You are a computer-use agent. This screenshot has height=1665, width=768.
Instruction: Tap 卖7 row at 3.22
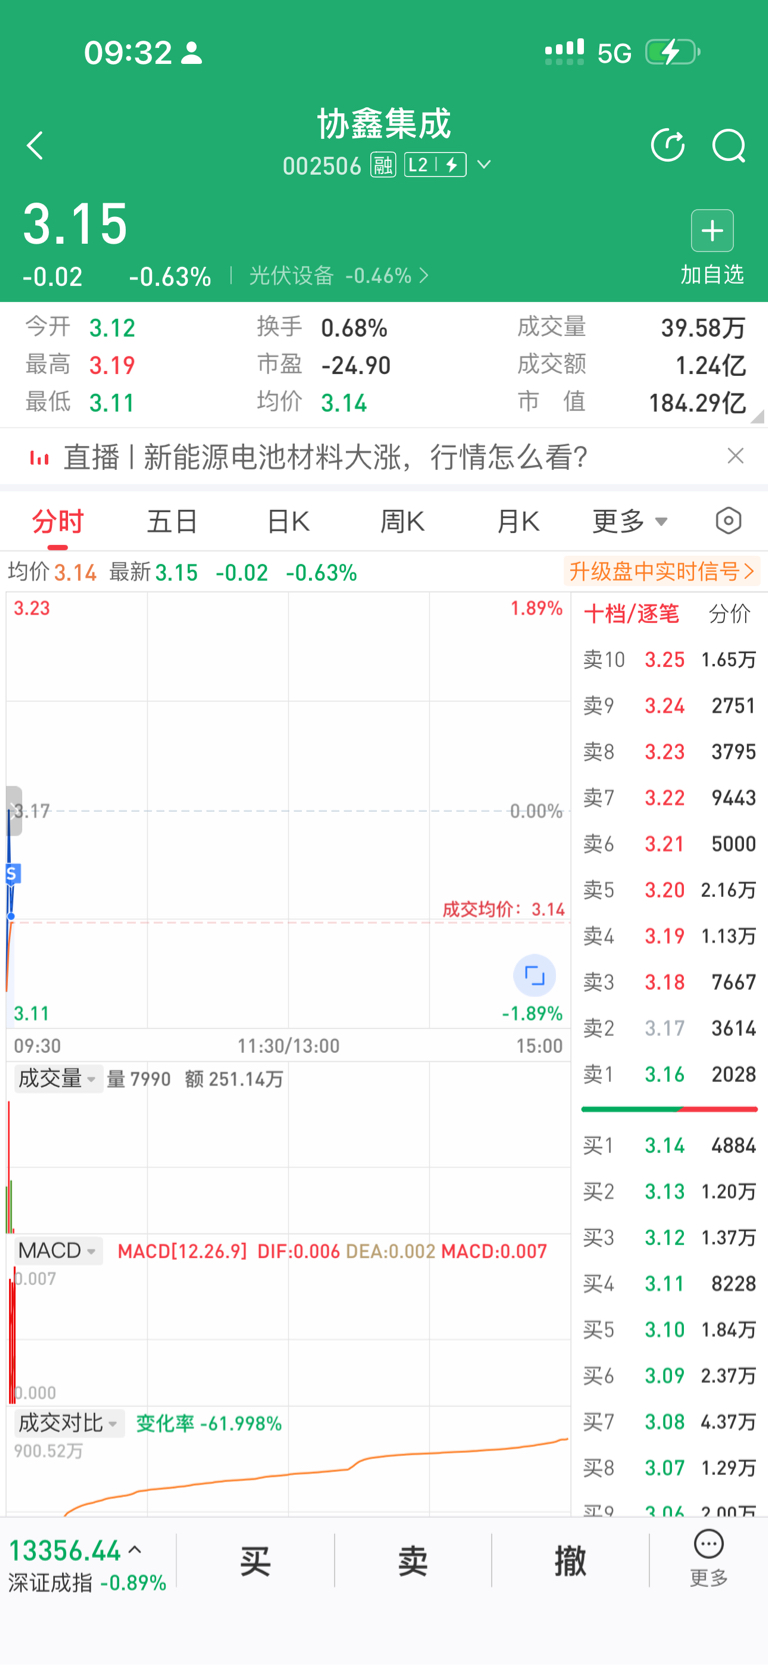pyautogui.click(x=669, y=798)
